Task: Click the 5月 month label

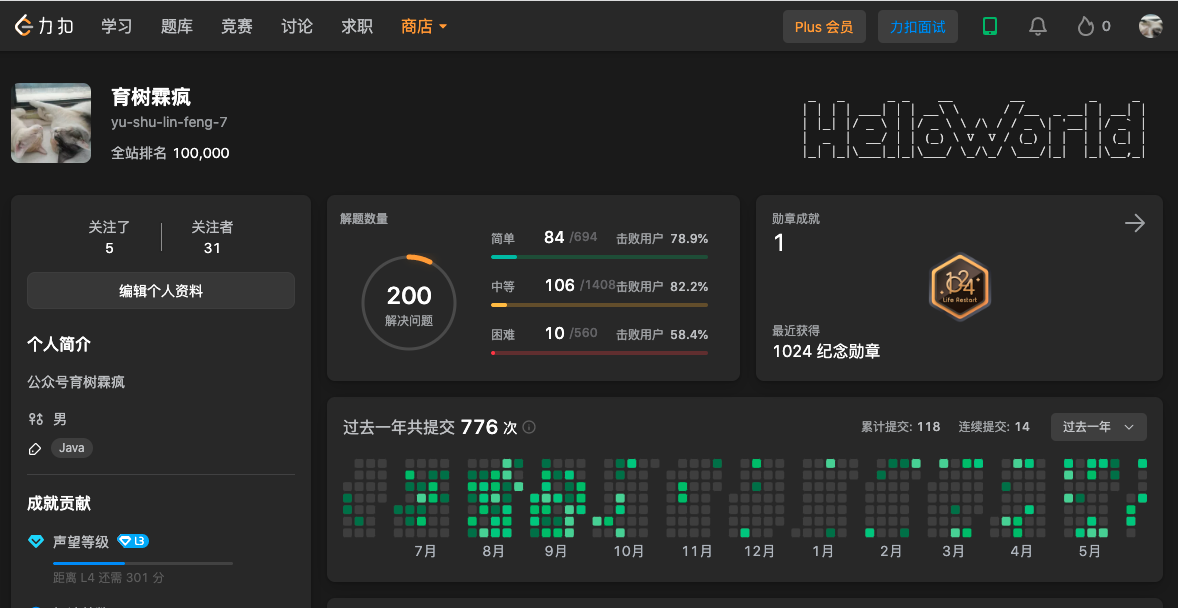Action: pos(1089,552)
